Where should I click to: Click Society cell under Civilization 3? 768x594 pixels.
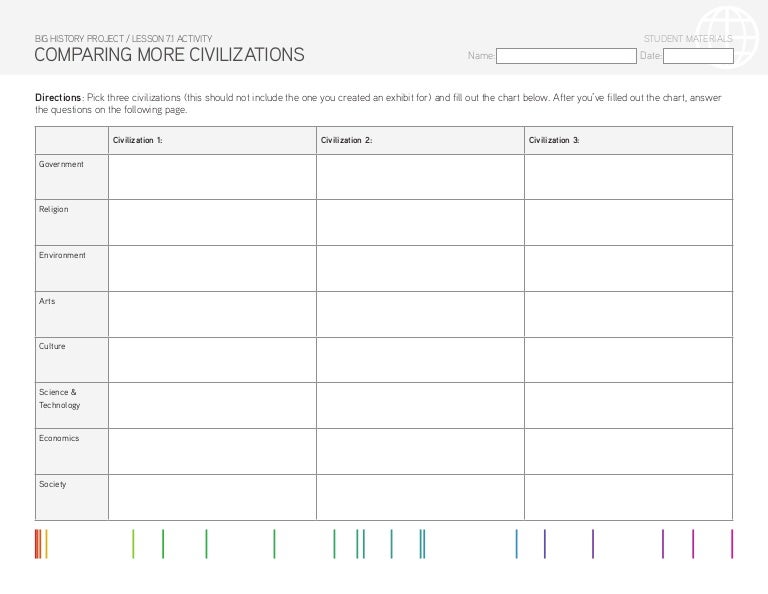click(628, 497)
